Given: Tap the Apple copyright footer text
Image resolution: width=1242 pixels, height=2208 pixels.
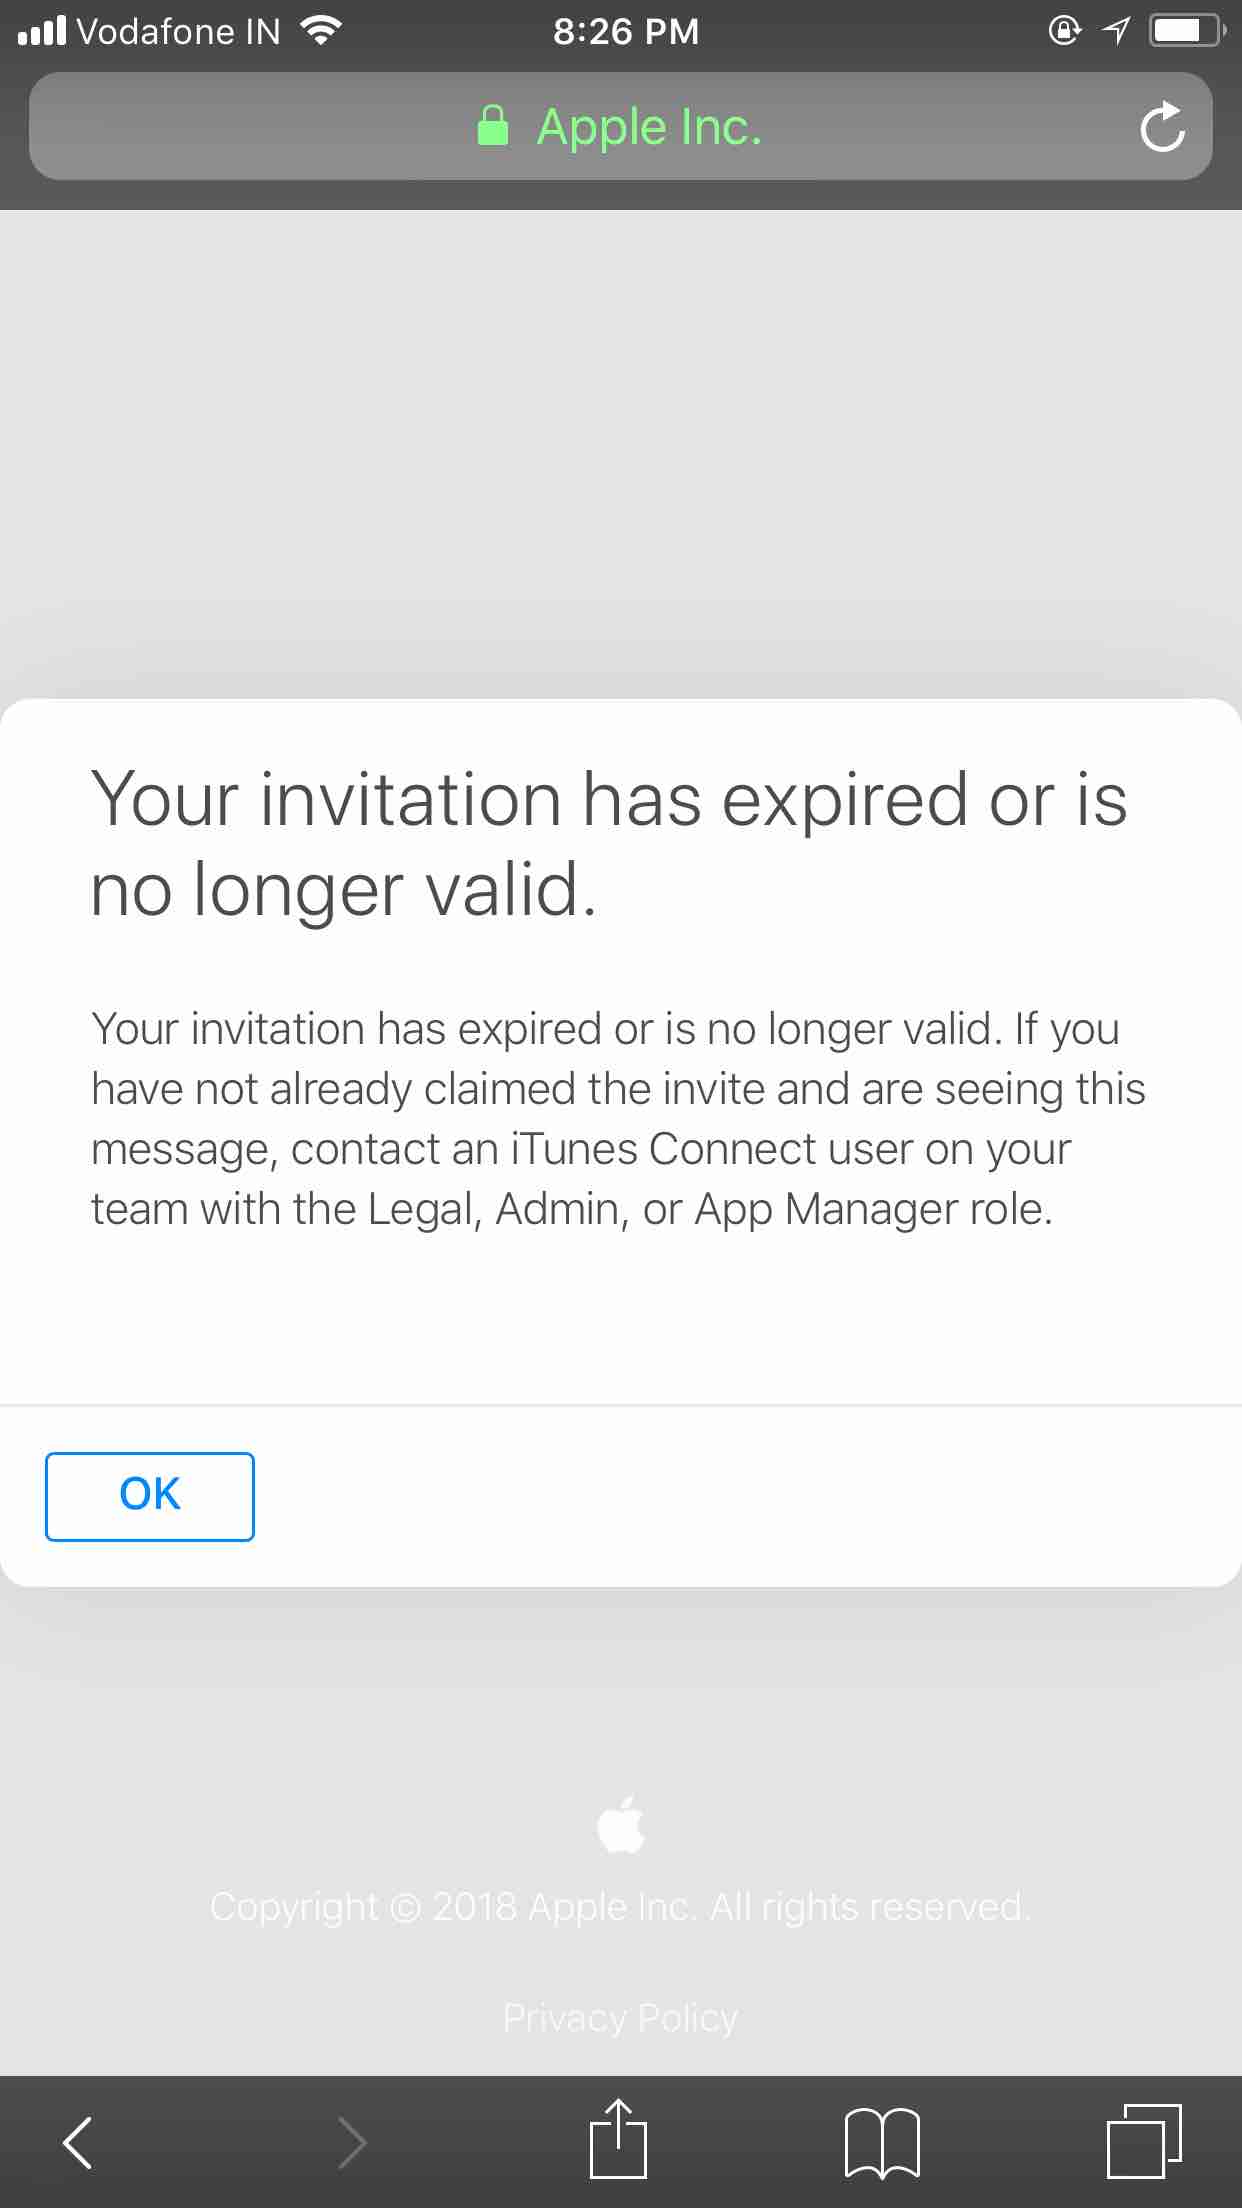Looking at the screenshot, I should [x=620, y=1907].
